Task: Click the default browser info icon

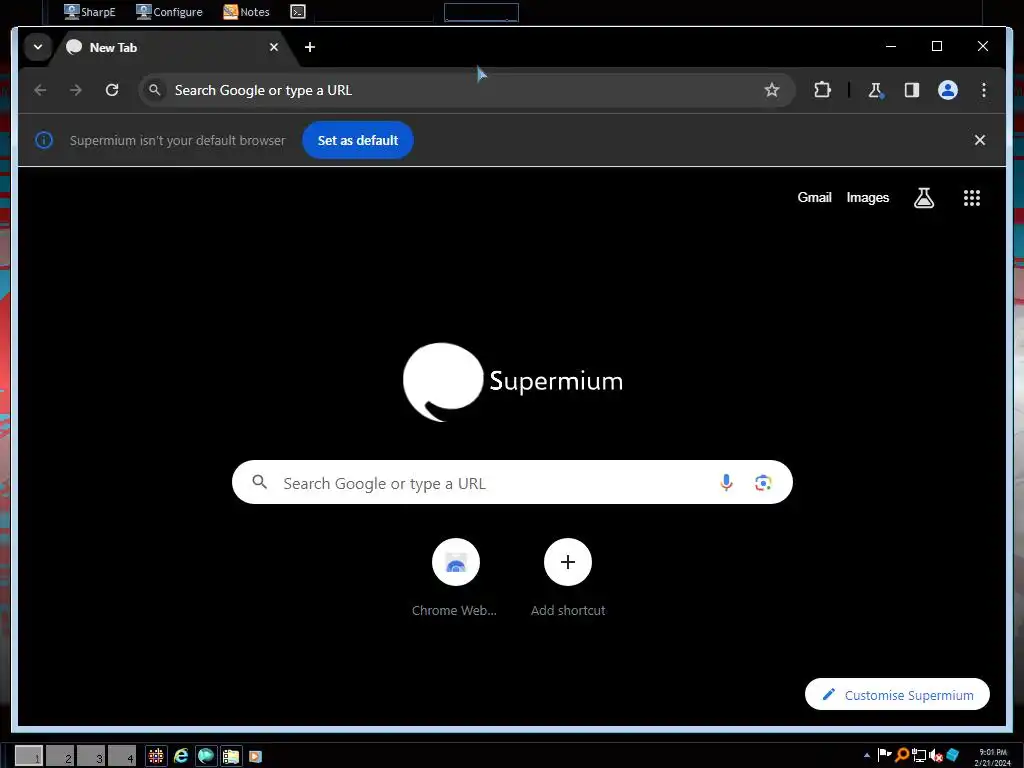Action: click(44, 140)
